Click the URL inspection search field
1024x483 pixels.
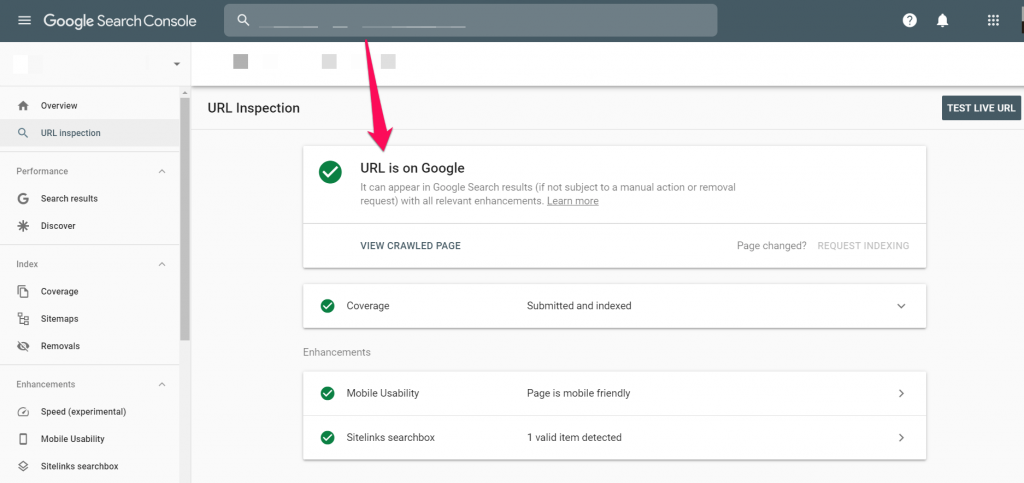[x=470, y=20]
